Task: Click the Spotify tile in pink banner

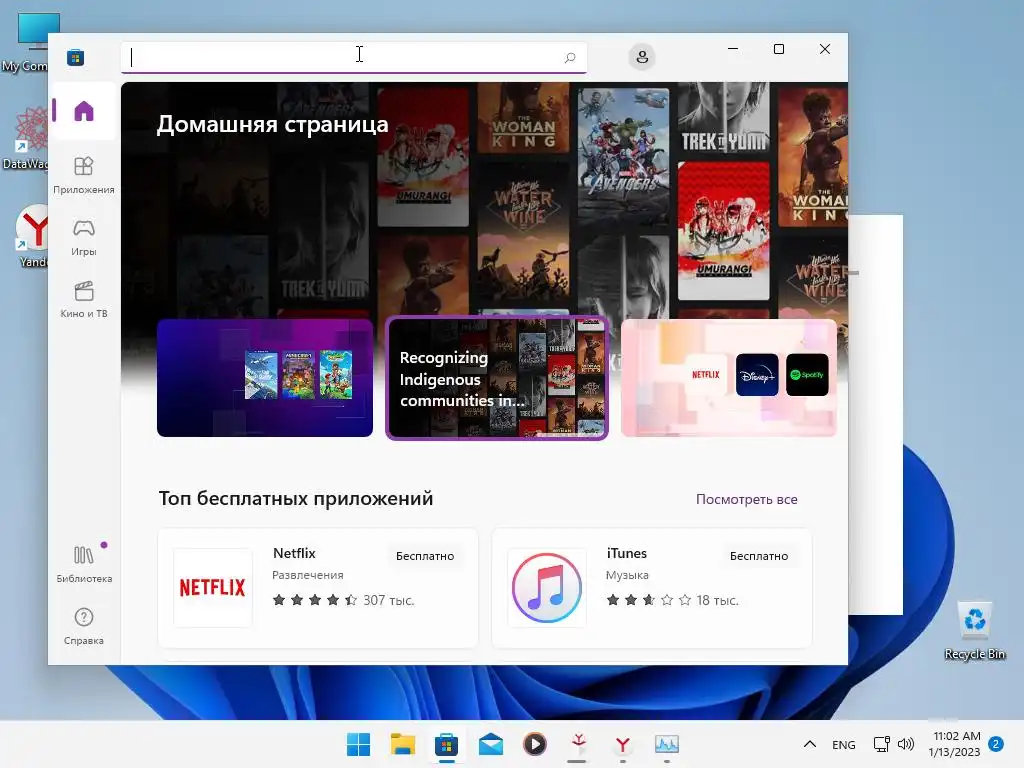Action: [807, 375]
